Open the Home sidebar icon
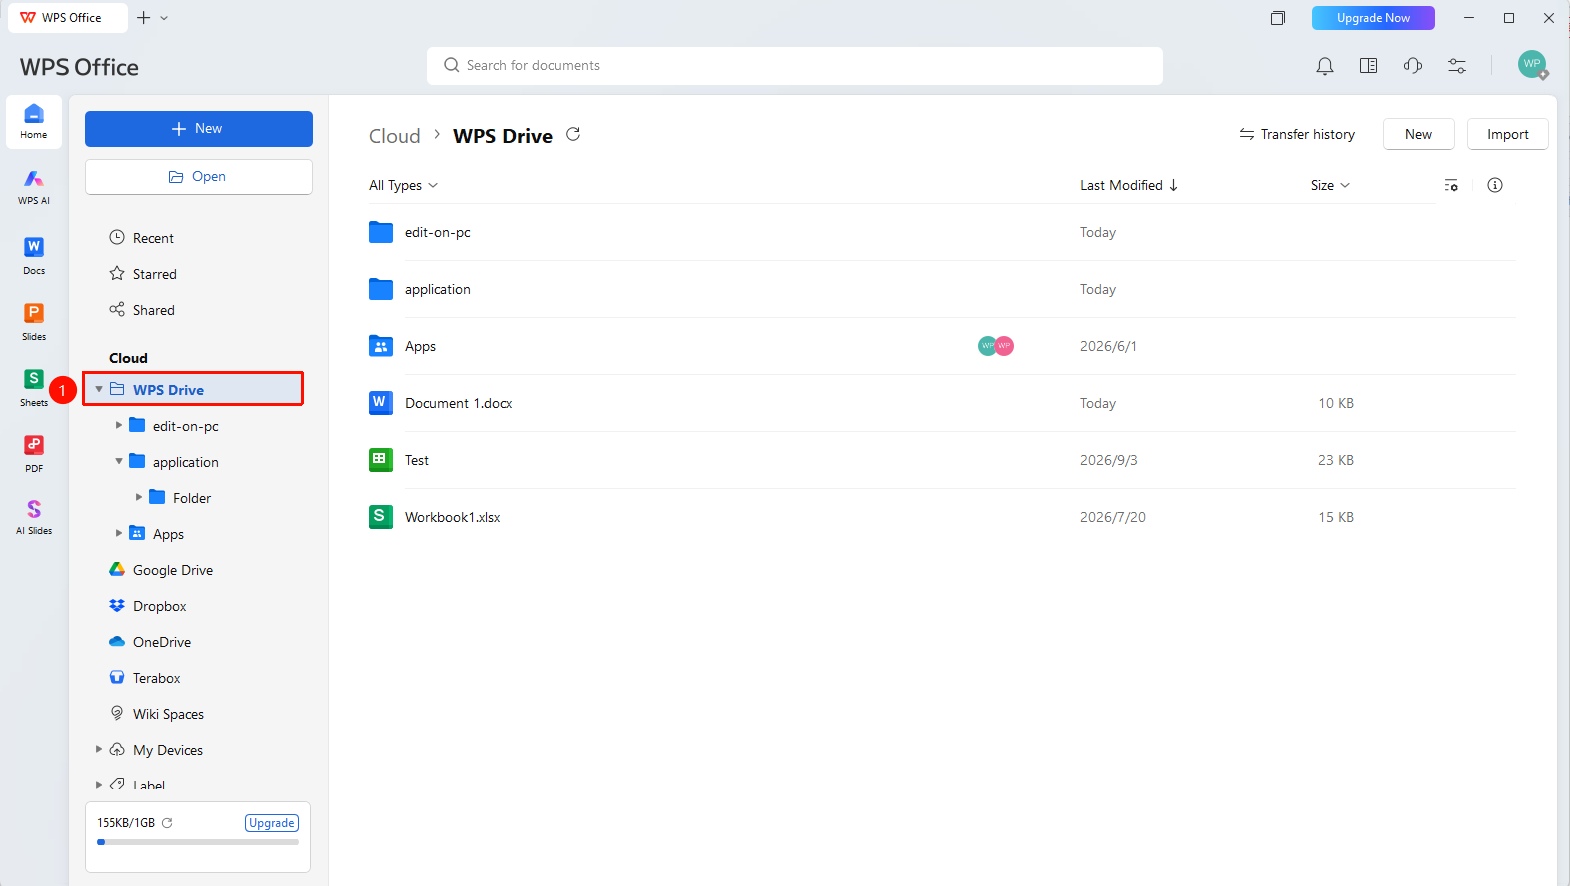The image size is (1570, 886). [34, 122]
